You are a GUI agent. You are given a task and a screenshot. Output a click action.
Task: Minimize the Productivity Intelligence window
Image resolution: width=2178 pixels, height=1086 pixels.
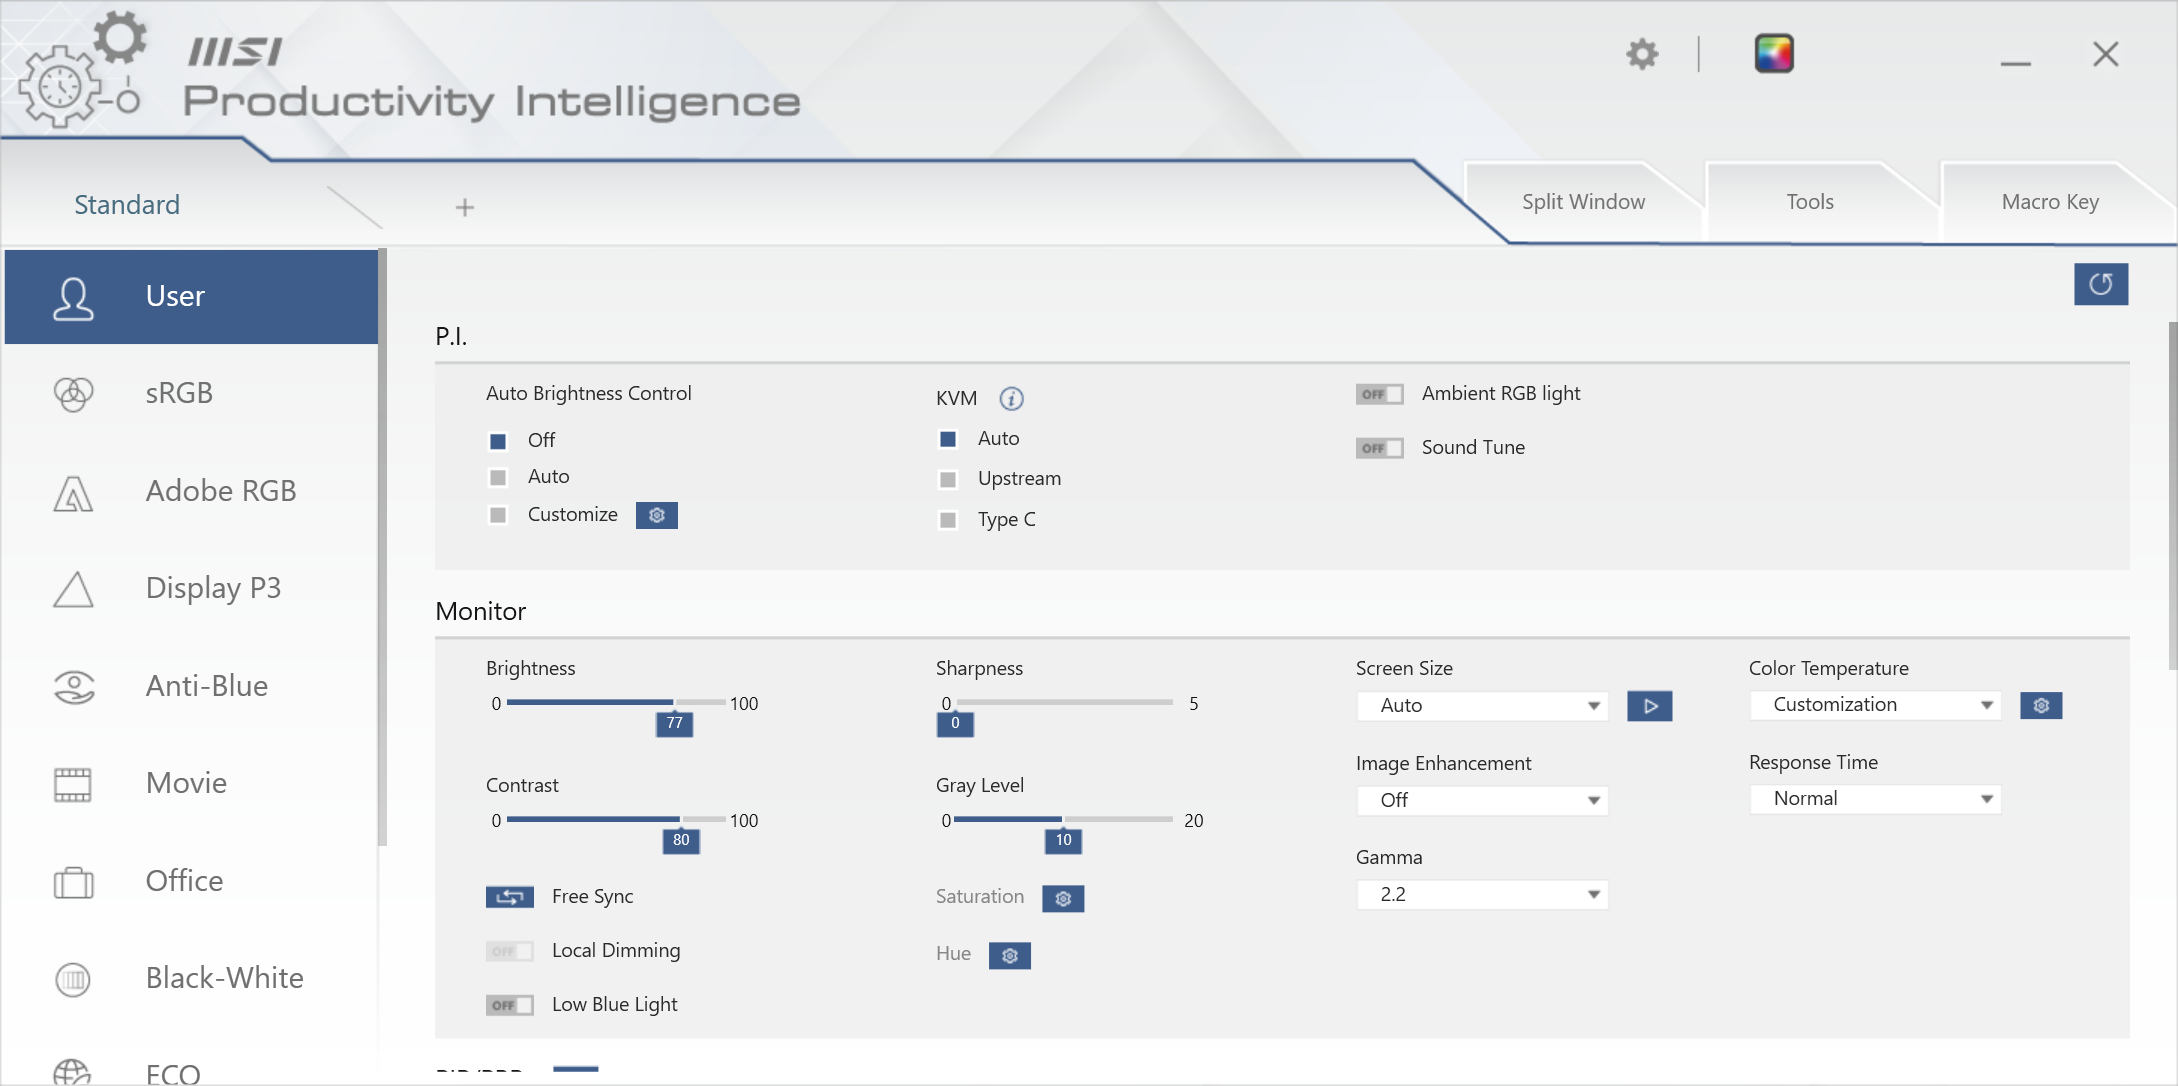2015,62
